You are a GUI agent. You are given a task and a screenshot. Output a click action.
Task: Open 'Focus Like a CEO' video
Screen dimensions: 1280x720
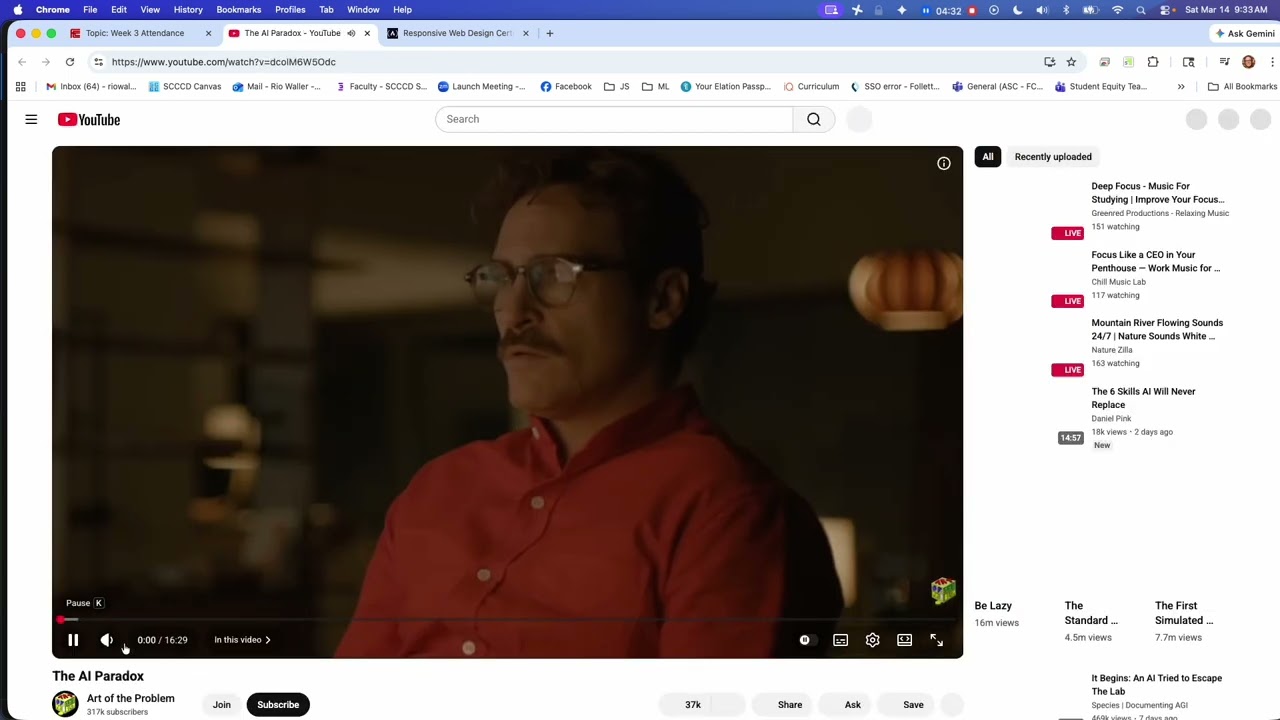click(x=1155, y=261)
